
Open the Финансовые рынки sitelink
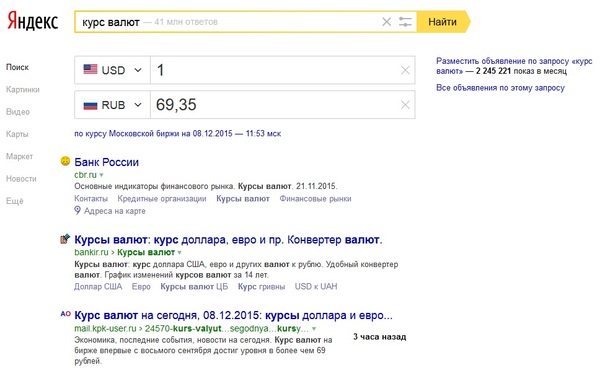315,199
